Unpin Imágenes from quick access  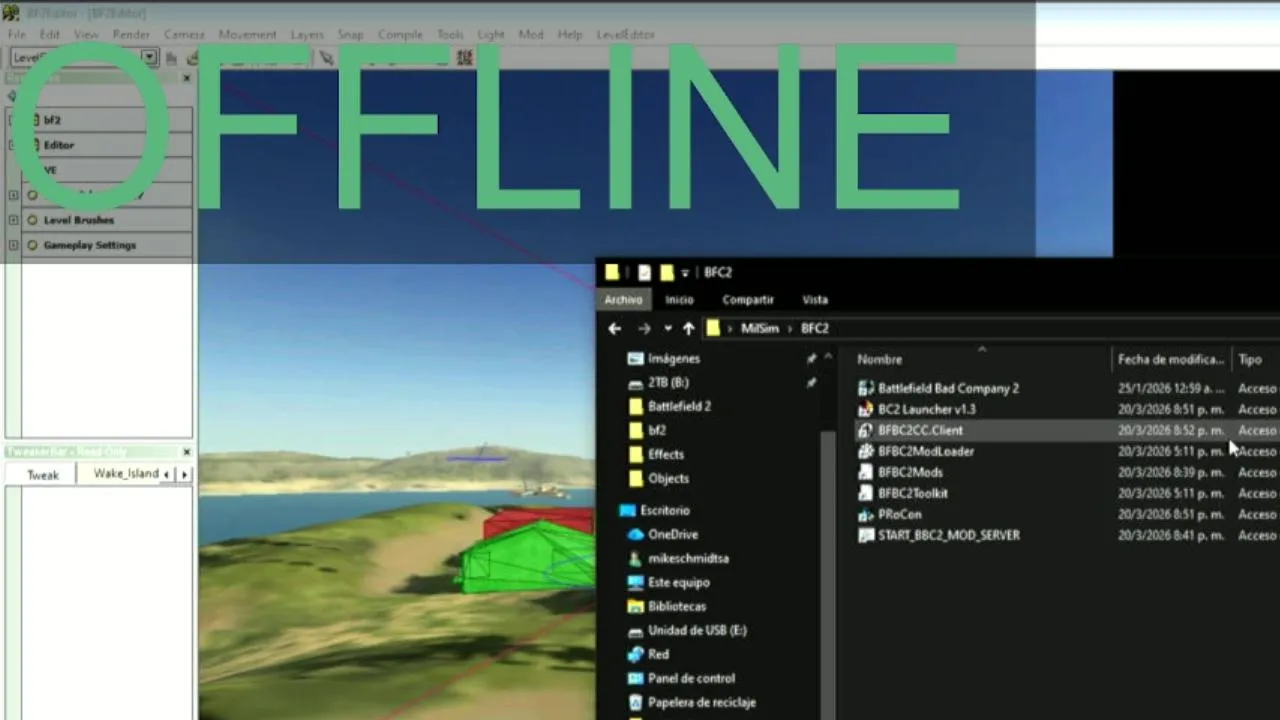click(811, 358)
